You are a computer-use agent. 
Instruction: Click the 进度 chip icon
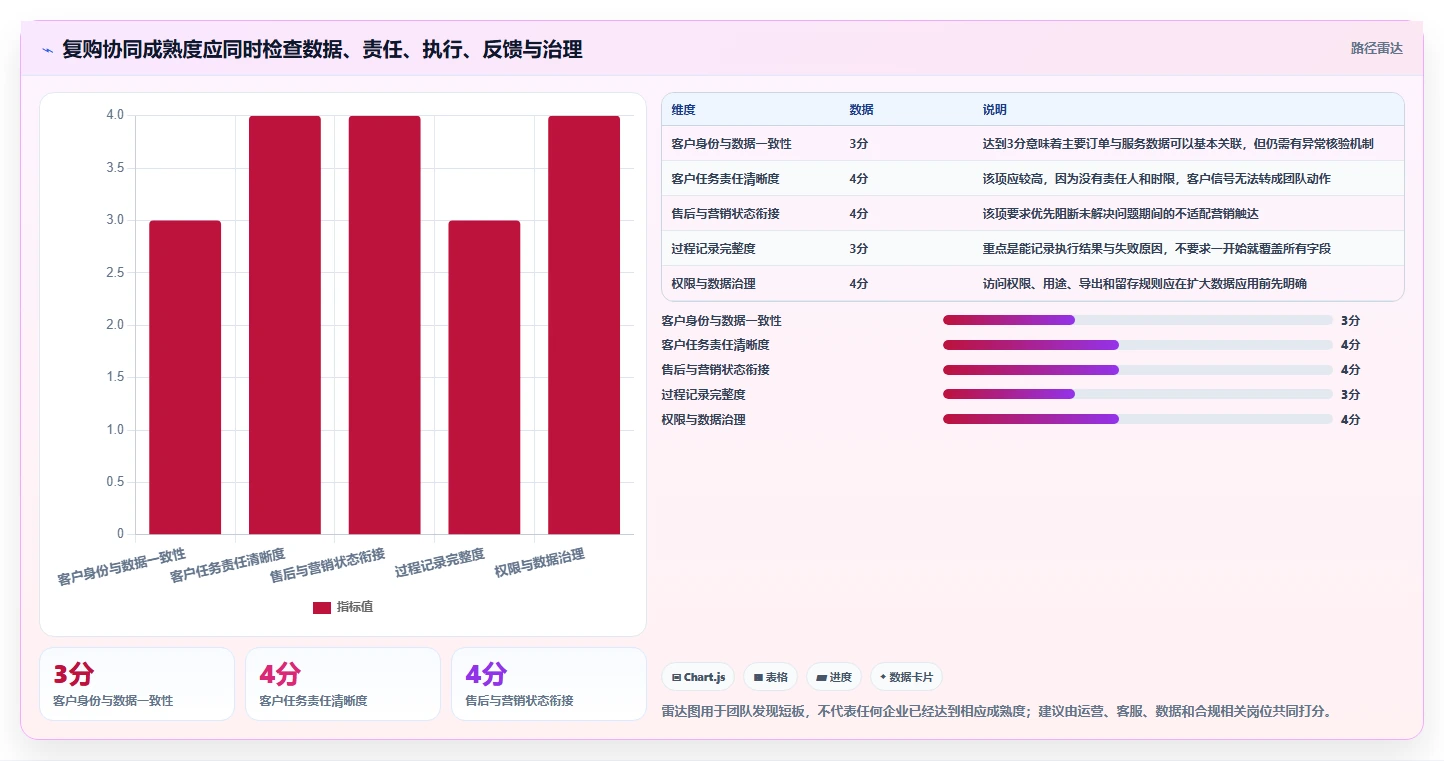(821, 677)
